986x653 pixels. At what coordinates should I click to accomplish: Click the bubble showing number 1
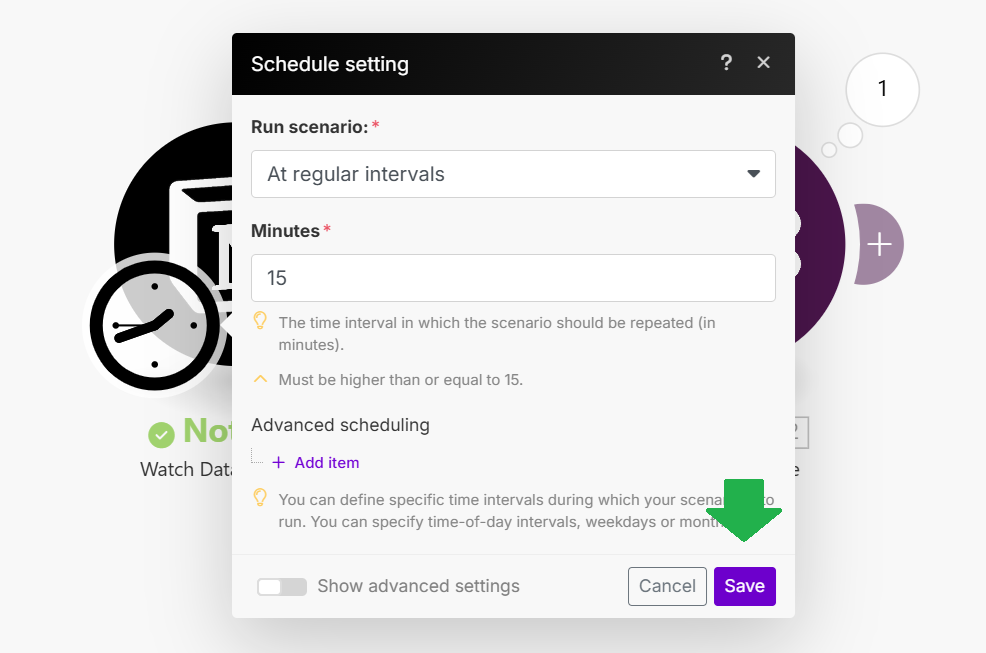click(883, 89)
